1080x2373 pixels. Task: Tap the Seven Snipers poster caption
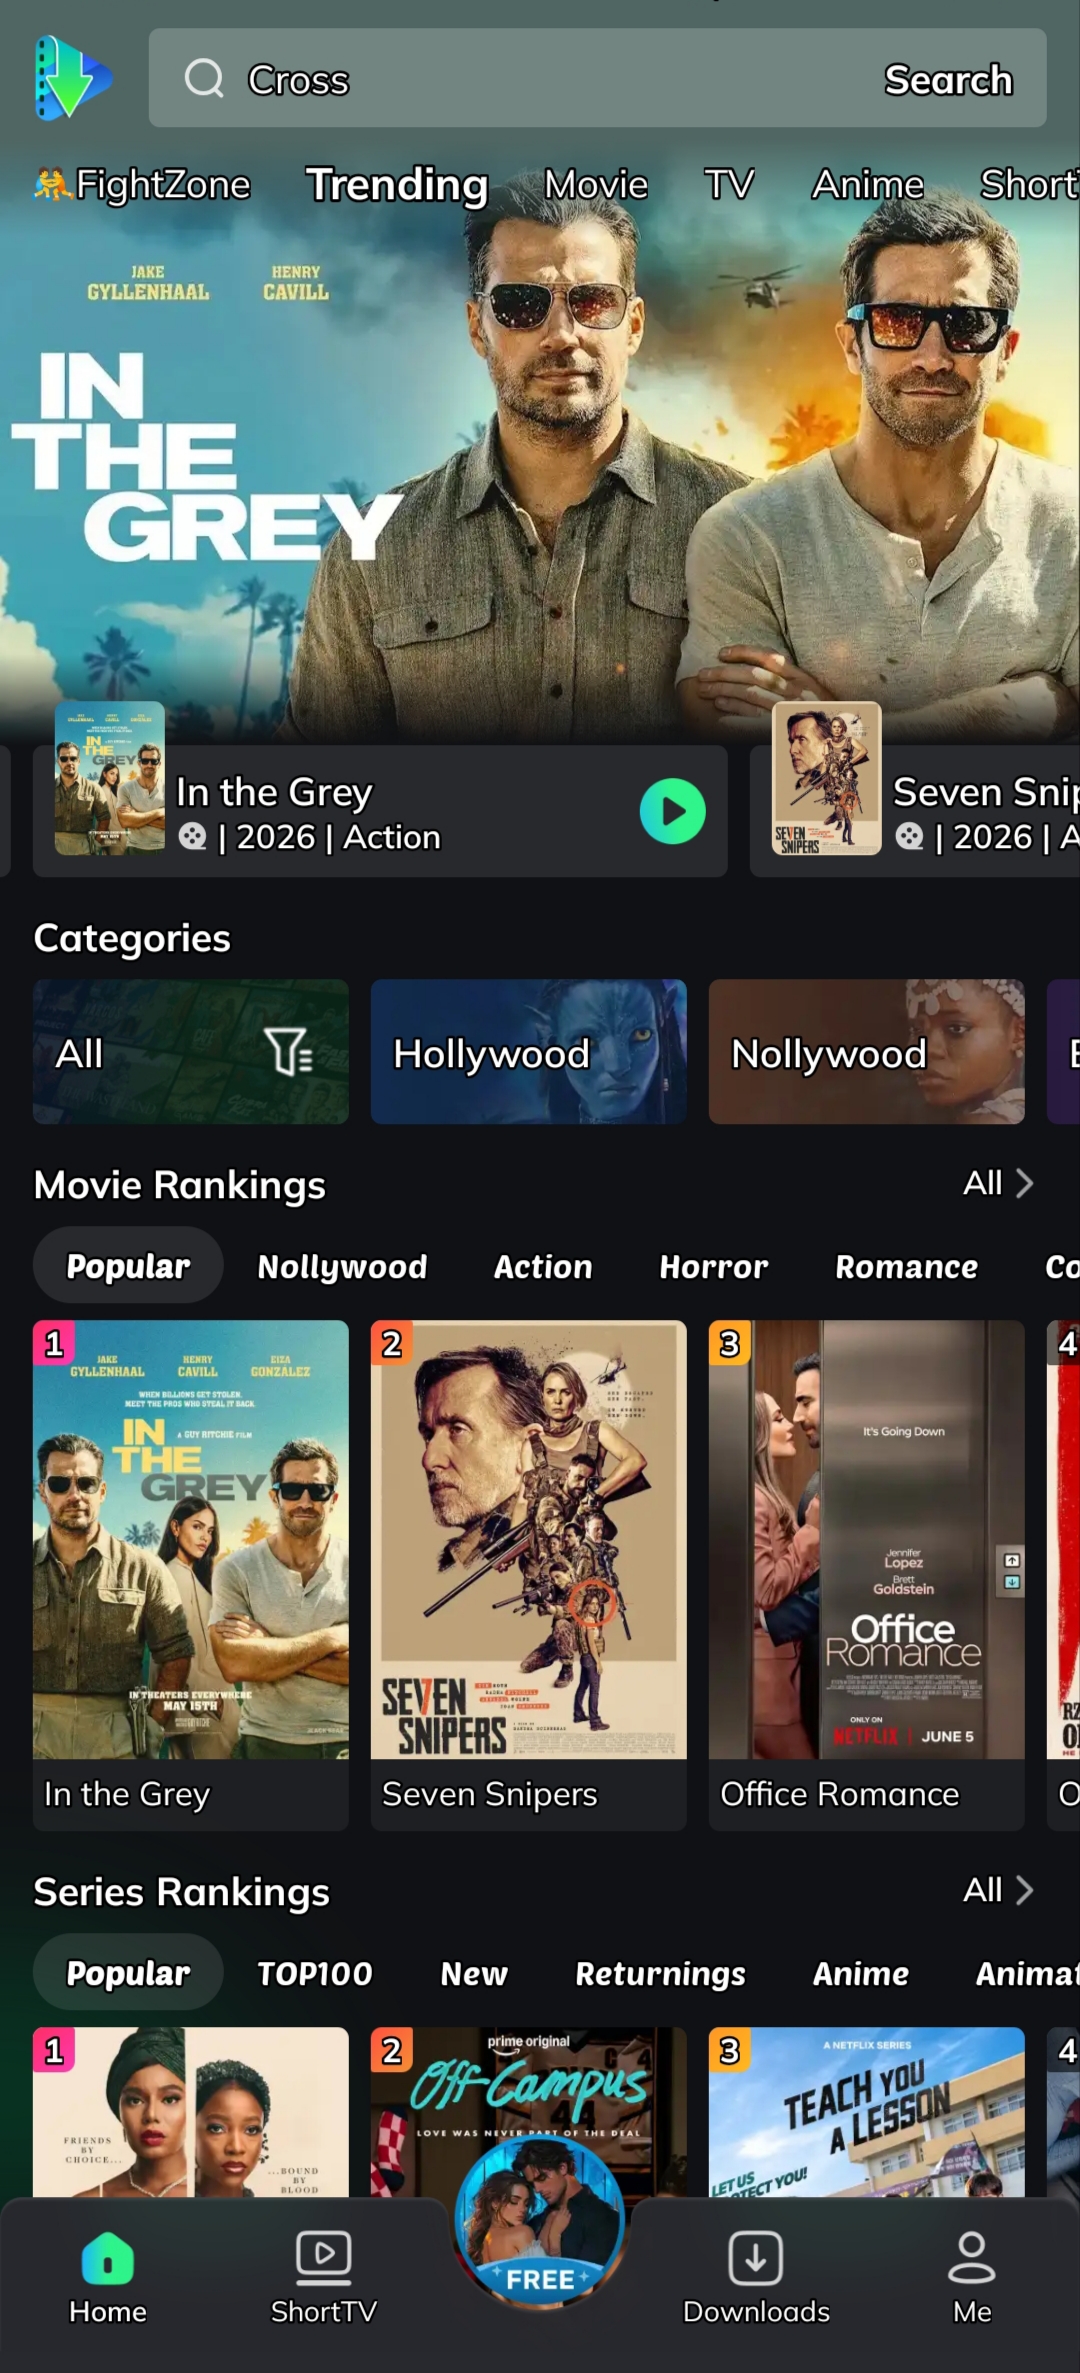tap(490, 1794)
